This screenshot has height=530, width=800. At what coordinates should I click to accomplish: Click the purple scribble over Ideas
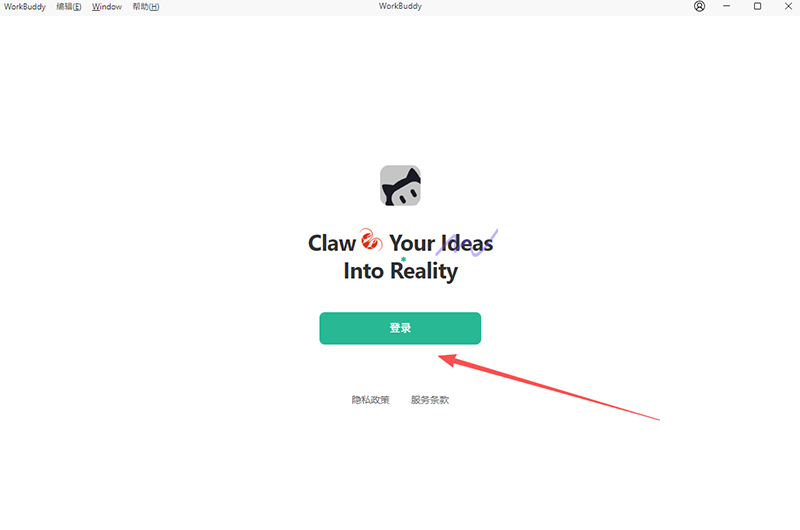[467, 243]
